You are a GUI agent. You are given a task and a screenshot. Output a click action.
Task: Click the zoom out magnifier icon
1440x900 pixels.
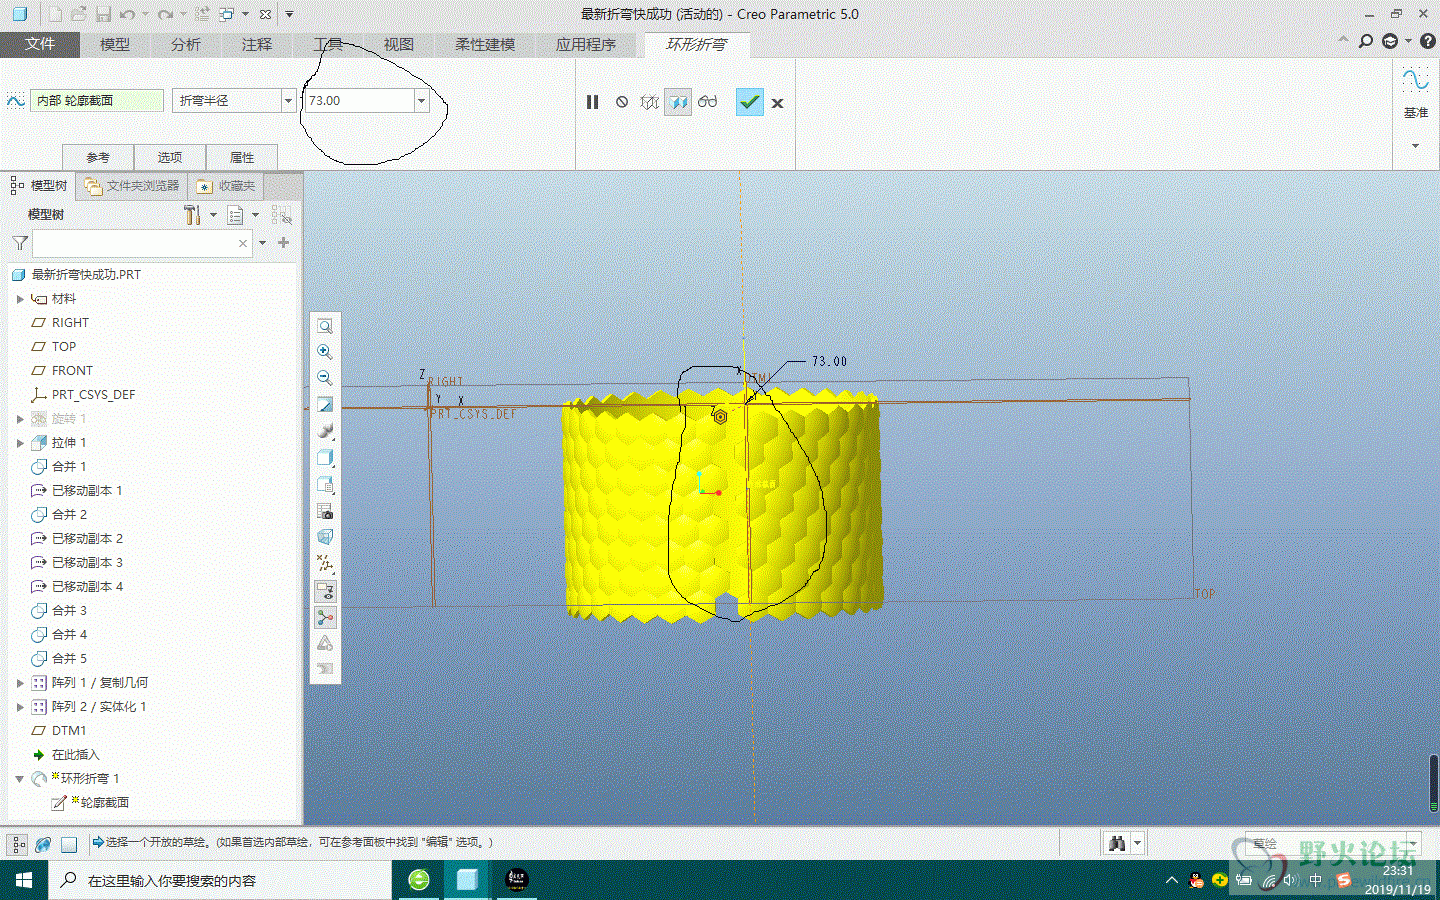click(x=325, y=378)
